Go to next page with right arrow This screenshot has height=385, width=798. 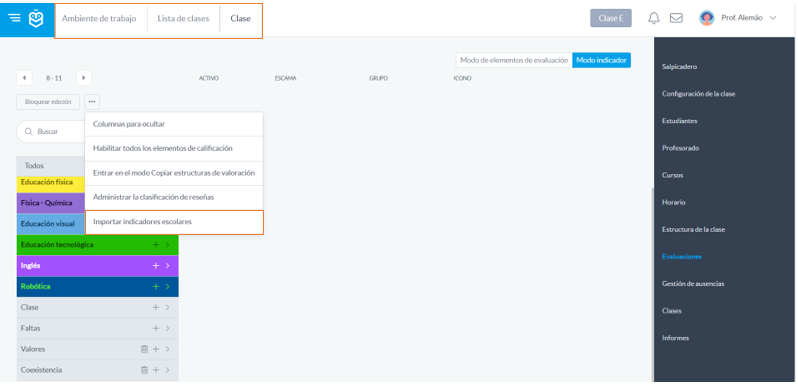(83, 78)
